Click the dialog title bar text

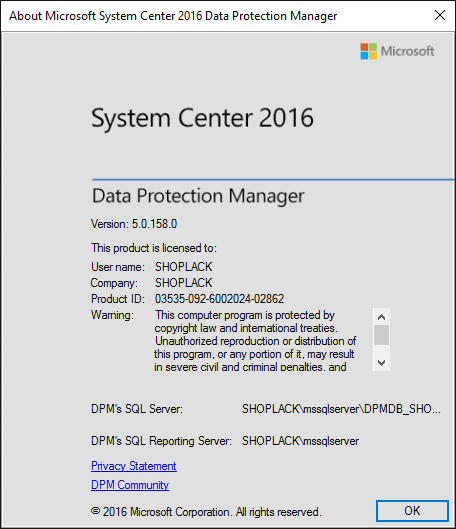point(173,16)
